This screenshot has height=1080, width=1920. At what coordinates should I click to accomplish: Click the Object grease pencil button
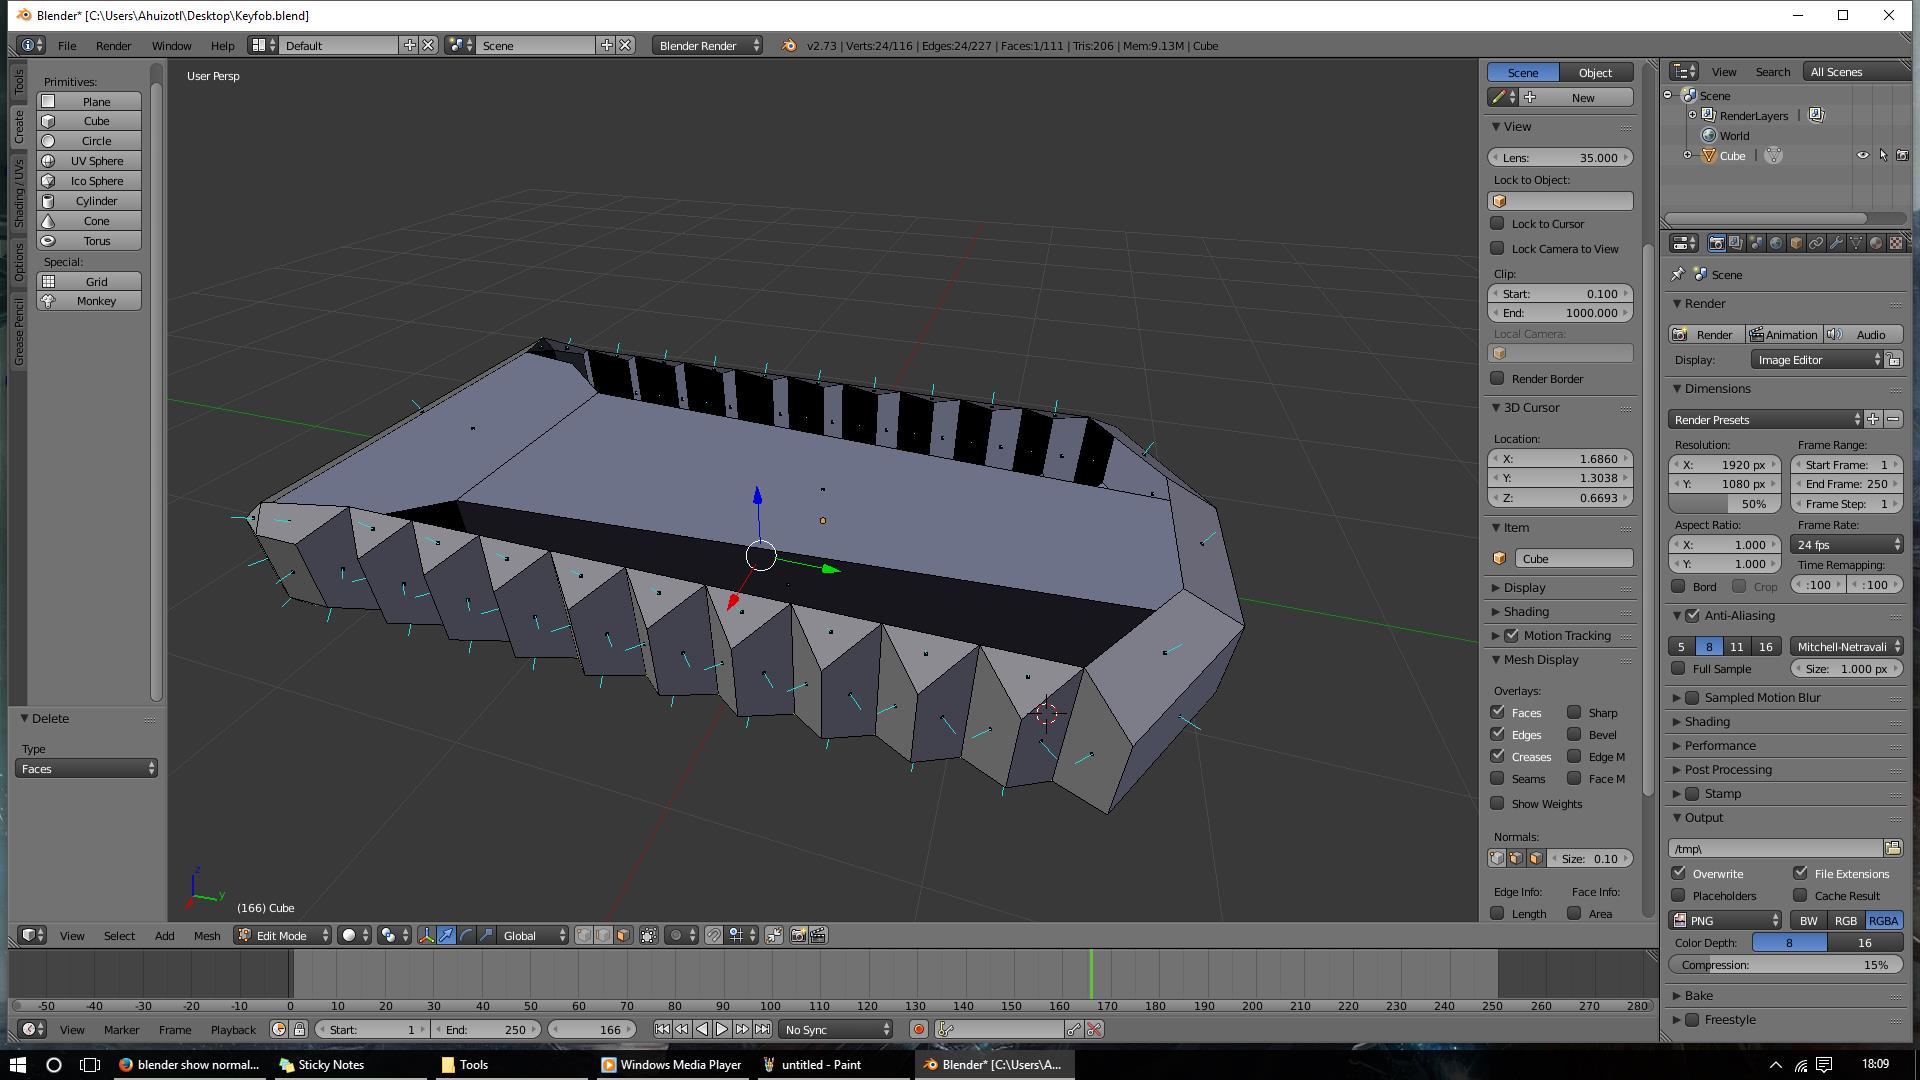(1596, 72)
